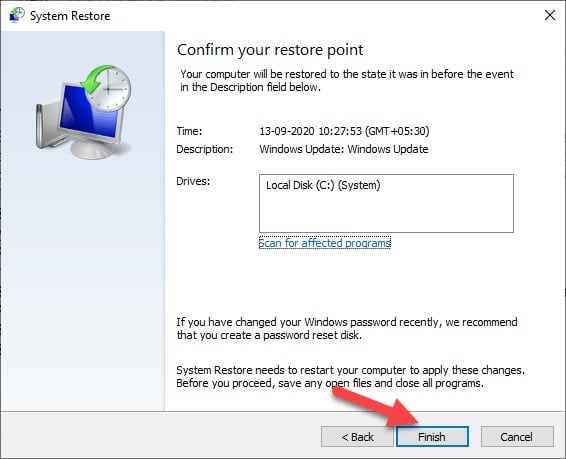Click the System Restore title bar icon
The height and width of the screenshot is (459, 566).
[17, 15]
